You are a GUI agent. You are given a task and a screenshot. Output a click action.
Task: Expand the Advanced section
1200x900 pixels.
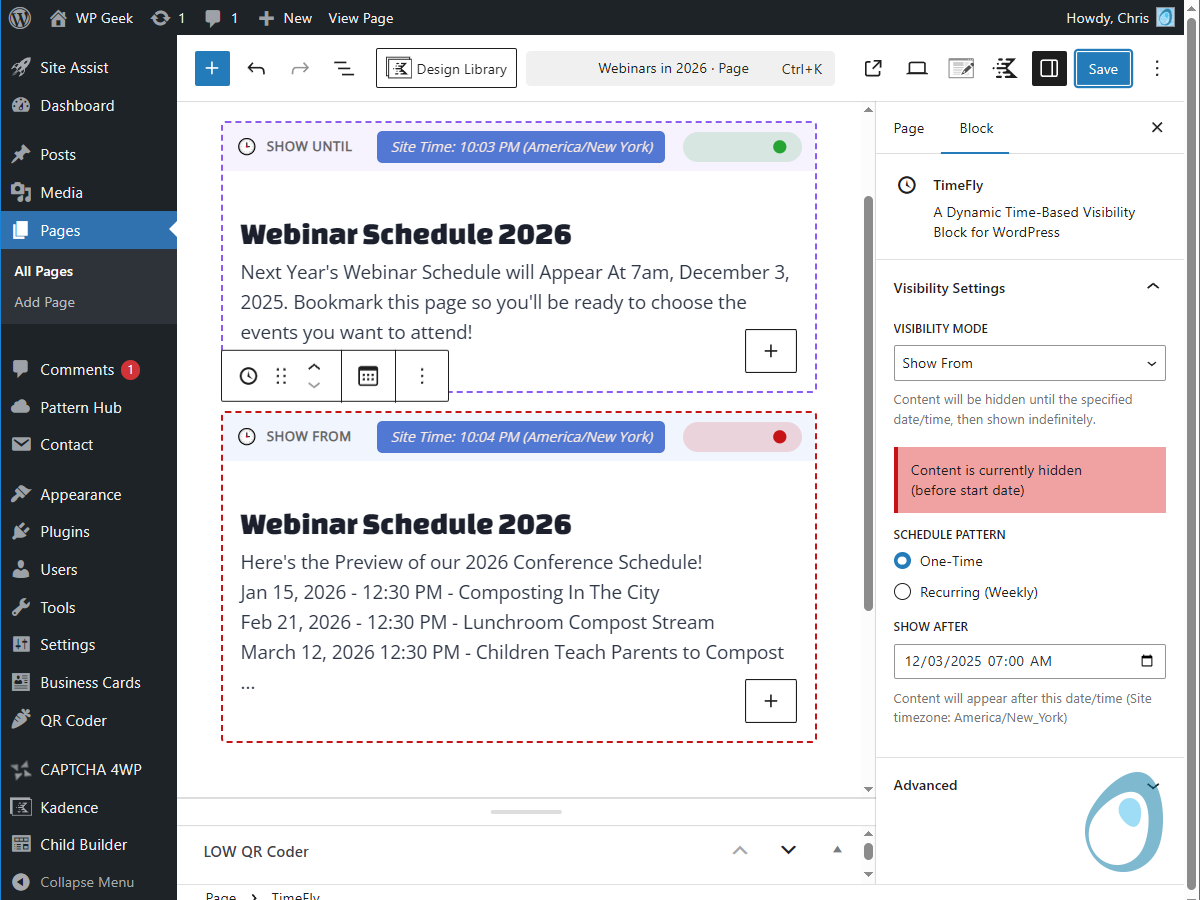1030,785
